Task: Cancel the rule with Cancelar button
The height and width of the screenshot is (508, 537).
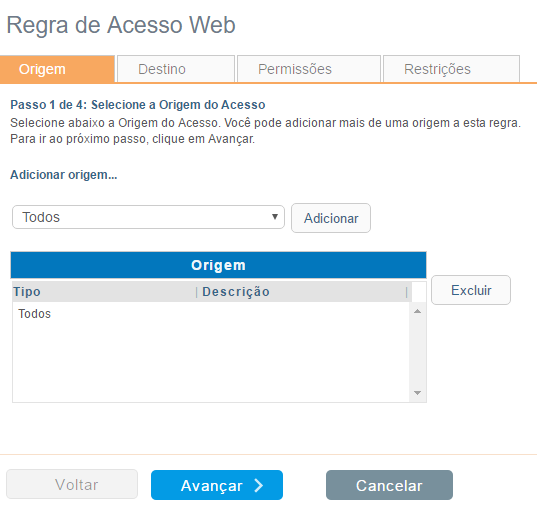Action: [389, 485]
